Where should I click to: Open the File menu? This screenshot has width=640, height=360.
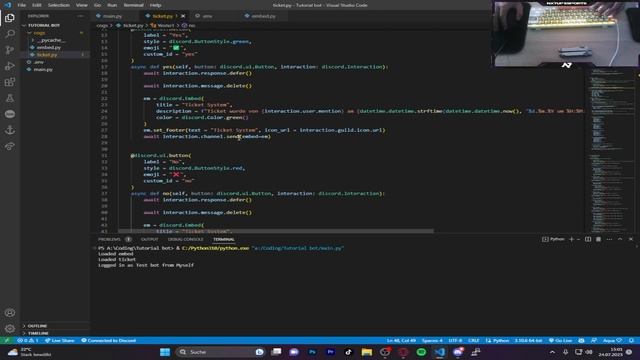pos(22,5)
